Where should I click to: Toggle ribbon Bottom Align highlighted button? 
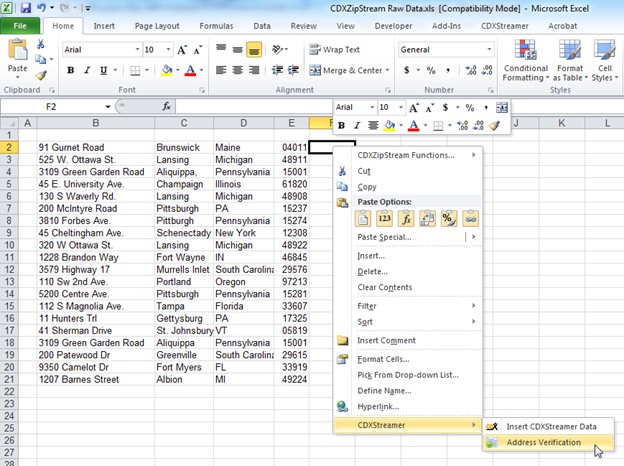click(254, 50)
